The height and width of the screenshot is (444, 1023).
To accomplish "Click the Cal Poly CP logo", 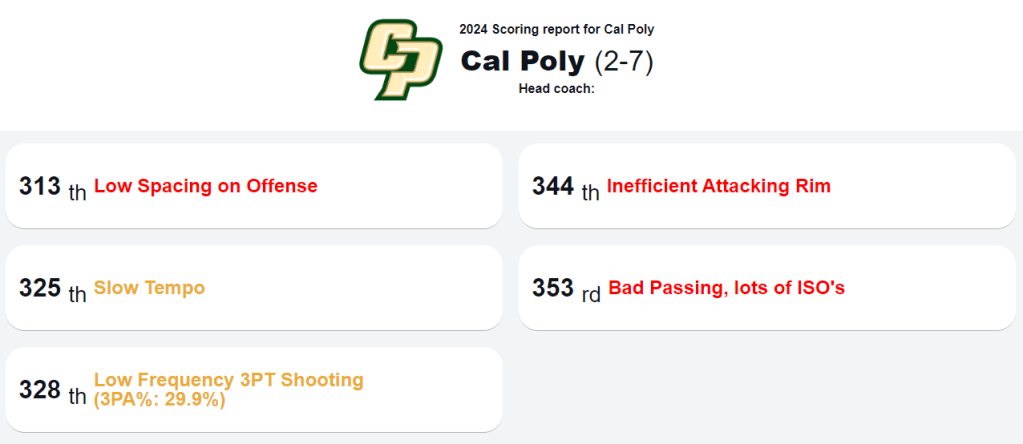I will 400,61.
